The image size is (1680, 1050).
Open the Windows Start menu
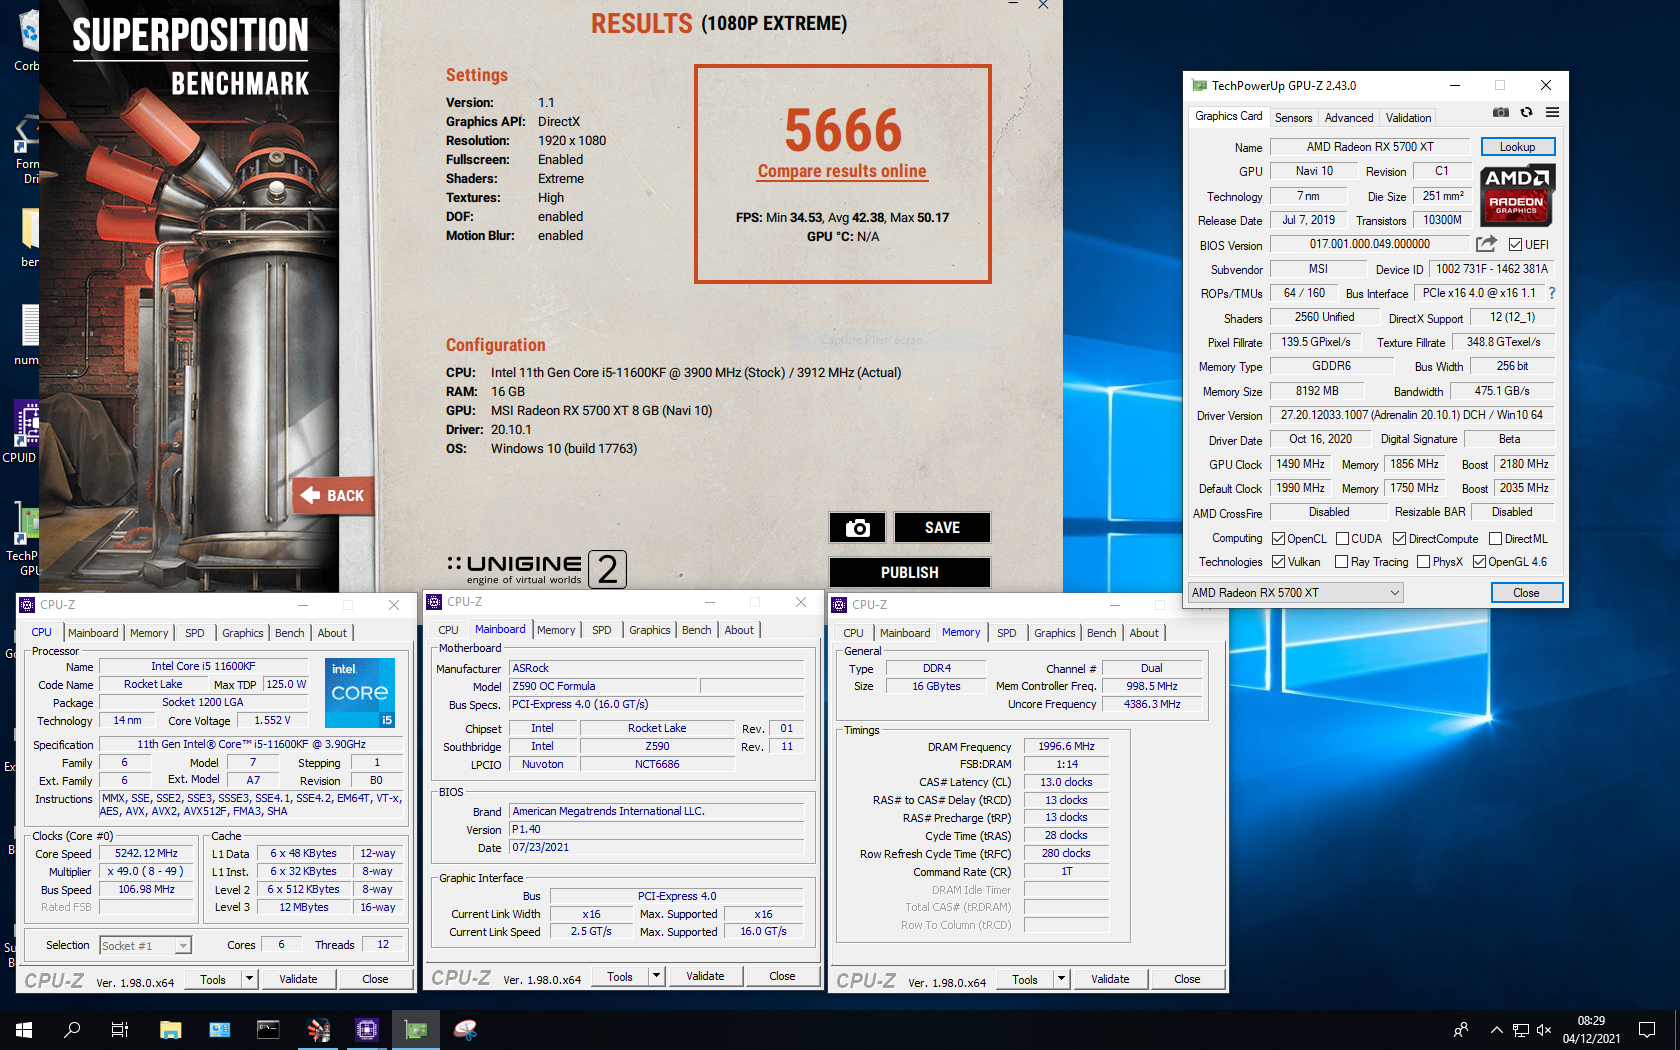pyautogui.click(x=24, y=1029)
